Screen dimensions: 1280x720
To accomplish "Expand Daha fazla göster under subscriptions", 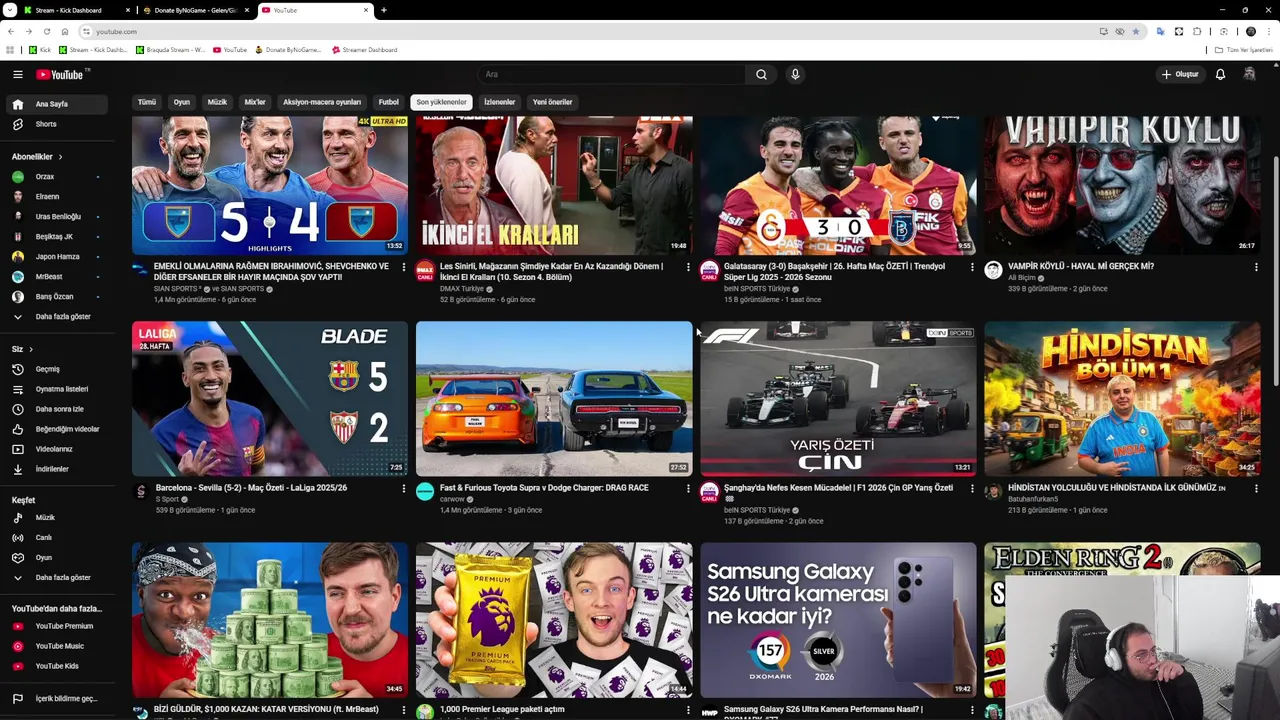I will [x=59, y=316].
